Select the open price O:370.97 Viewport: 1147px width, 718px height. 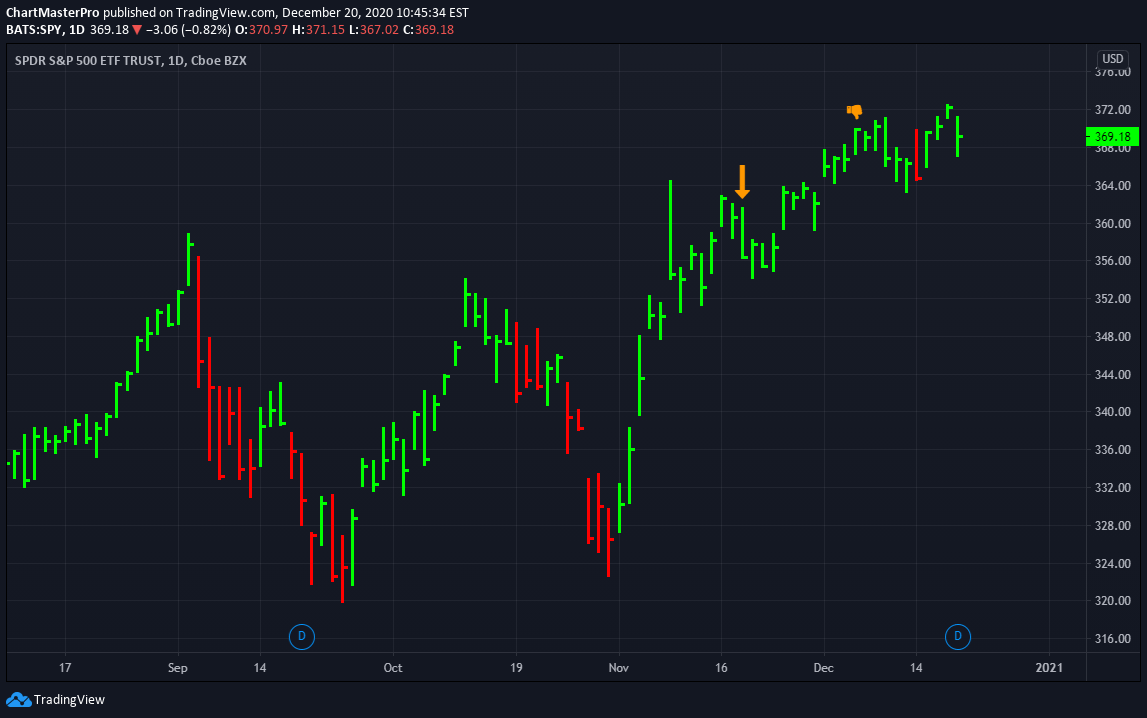[262, 30]
